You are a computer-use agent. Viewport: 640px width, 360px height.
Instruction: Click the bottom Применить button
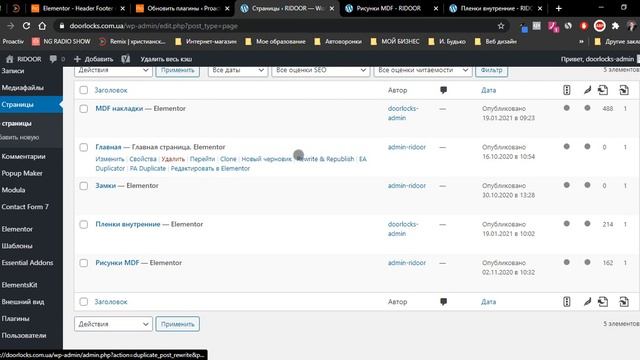(x=178, y=324)
